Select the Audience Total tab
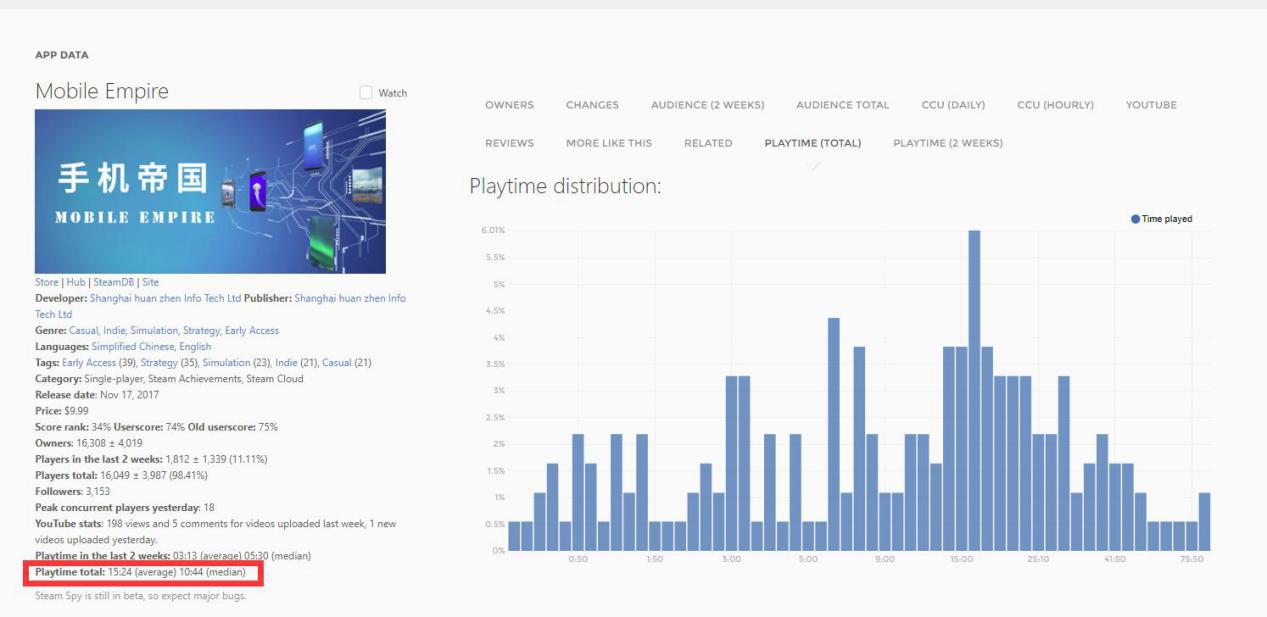Image resolution: width=1267 pixels, height=617 pixels. (x=842, y=105)
